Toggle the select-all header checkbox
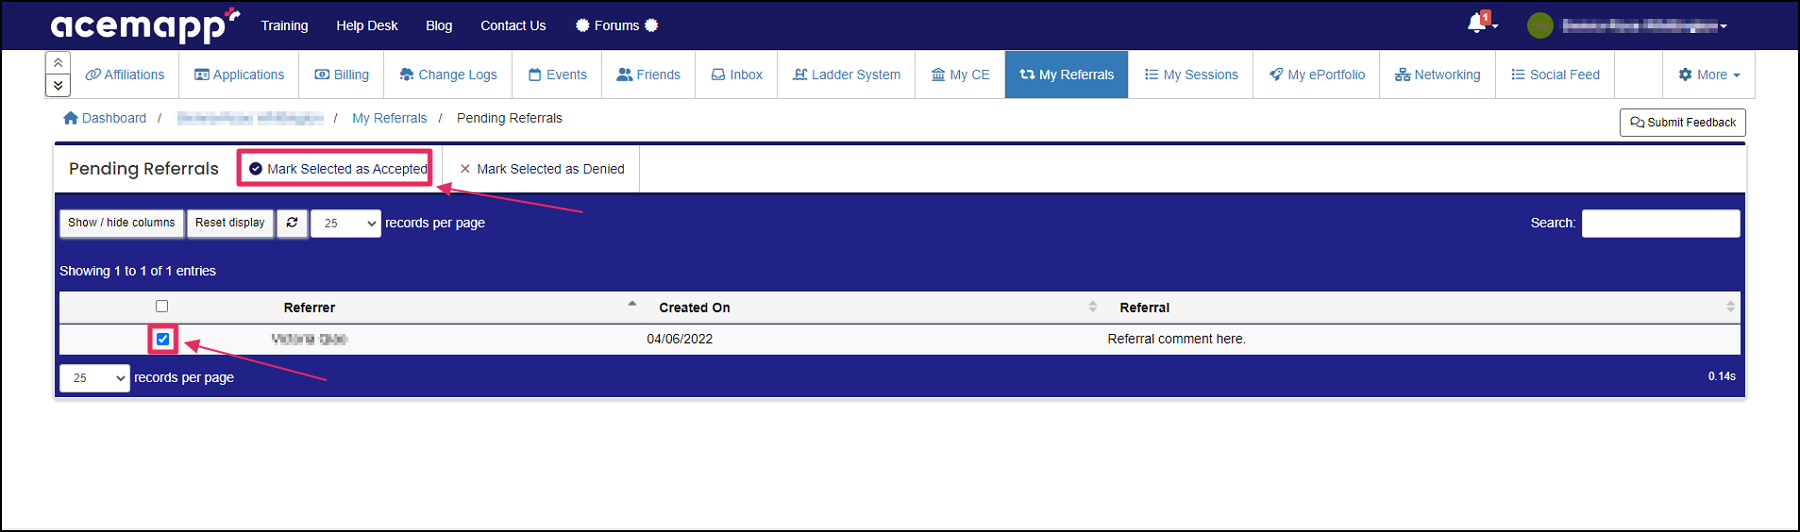1800x532 pixels. coord(162,306)
